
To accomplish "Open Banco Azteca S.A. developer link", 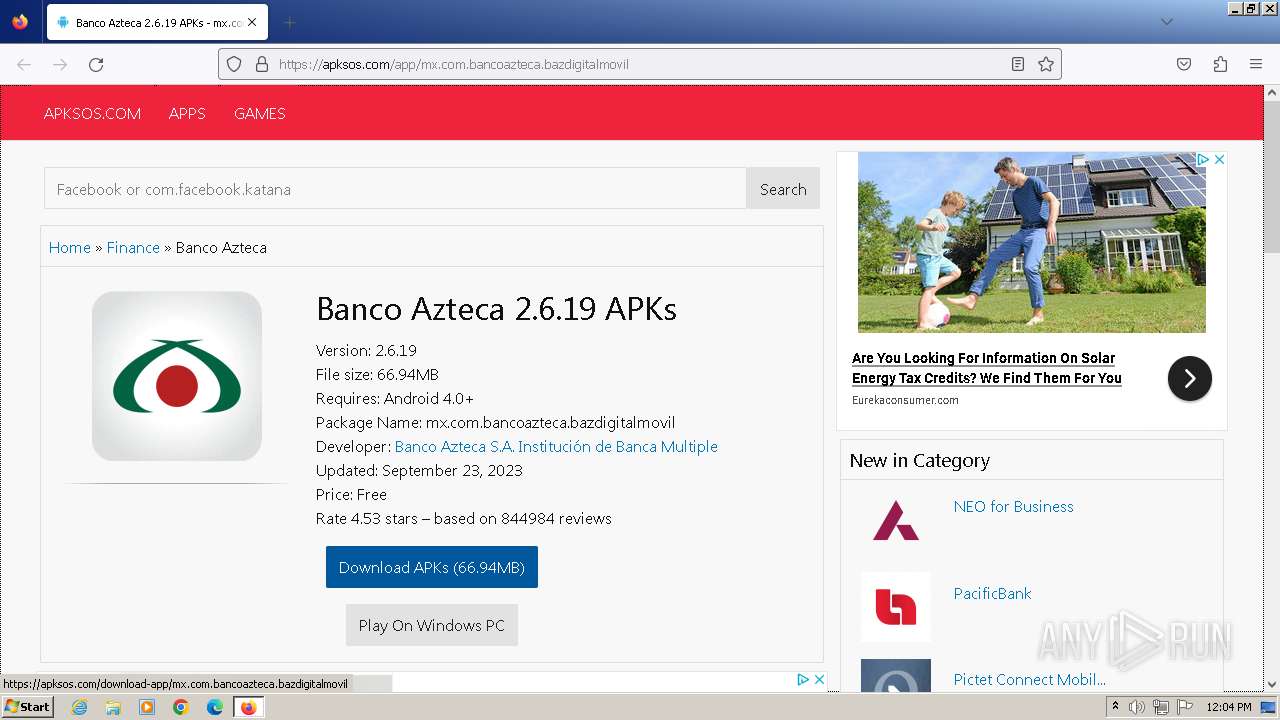I will (556, 446).
